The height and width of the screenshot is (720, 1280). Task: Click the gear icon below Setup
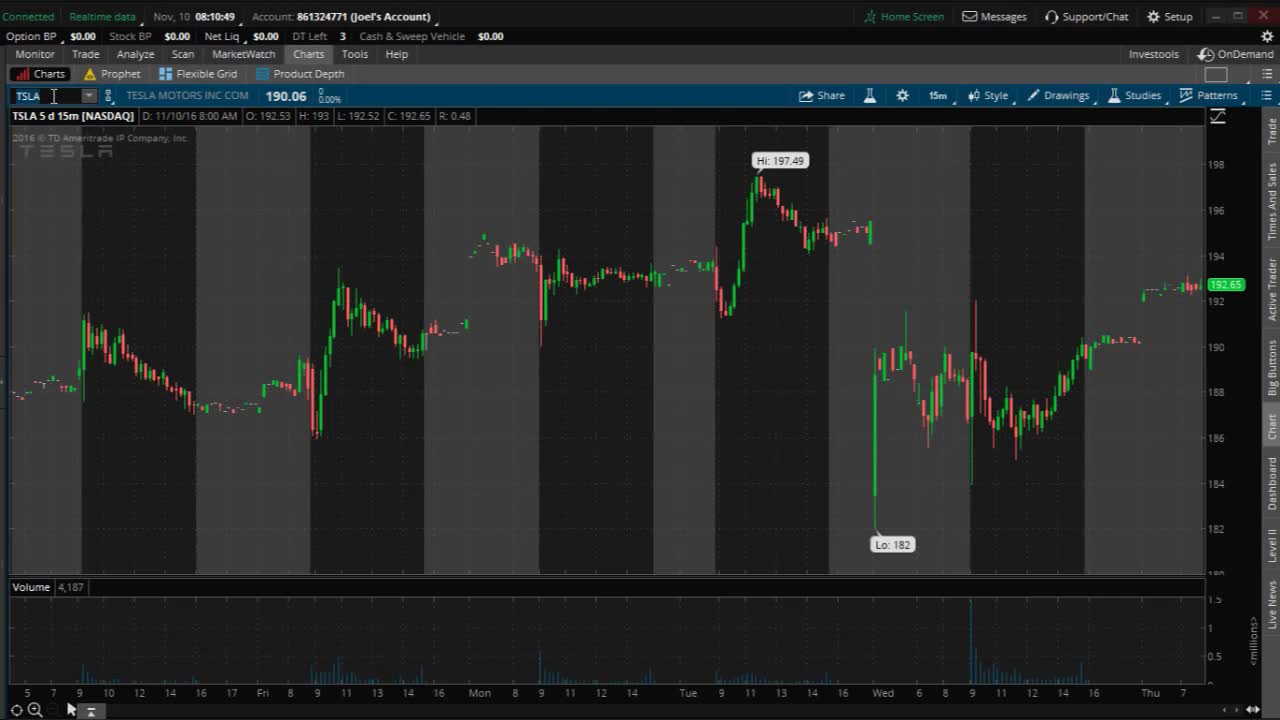[1267, 36]
